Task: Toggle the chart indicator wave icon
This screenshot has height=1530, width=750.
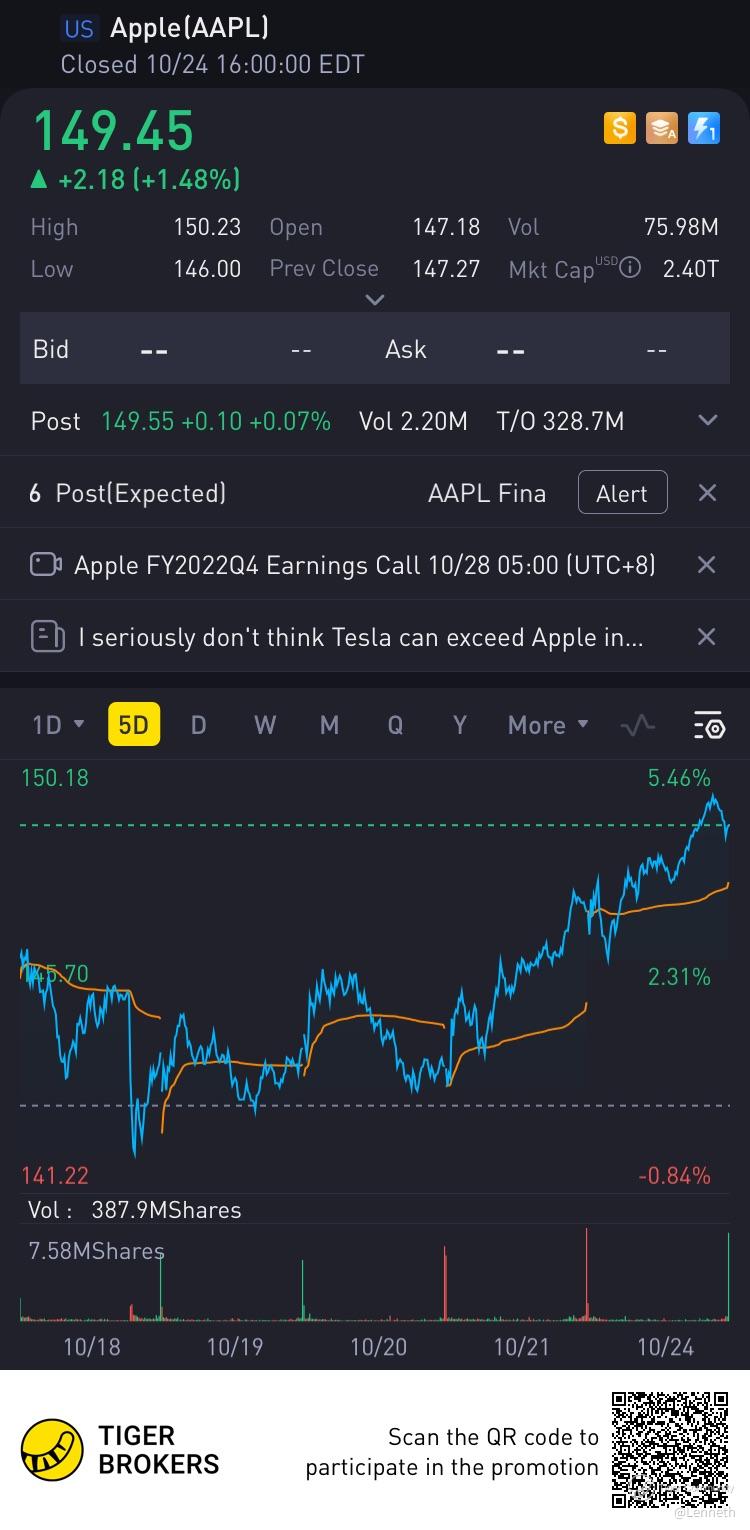Action: 638,726
